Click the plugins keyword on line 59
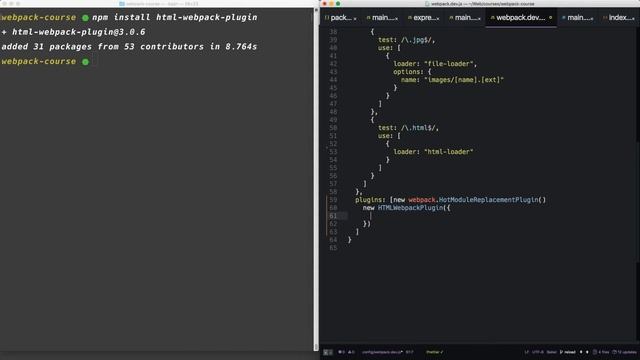Screen dimensions: 640x360 tap(369, 200)
